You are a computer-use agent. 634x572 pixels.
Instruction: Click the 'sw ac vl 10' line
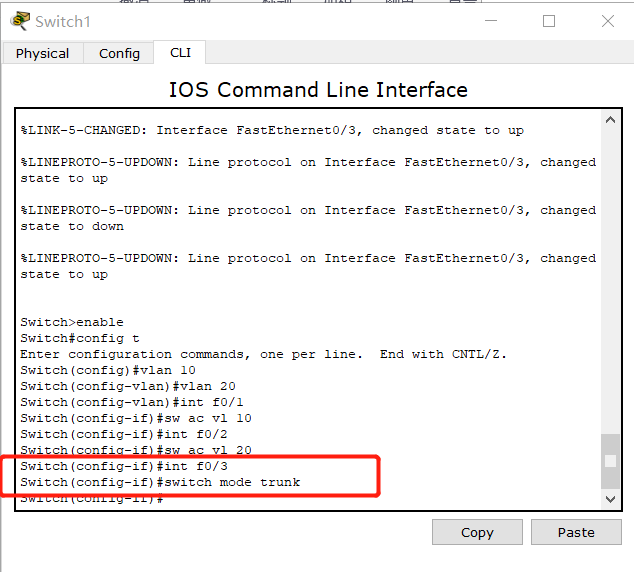136,418
